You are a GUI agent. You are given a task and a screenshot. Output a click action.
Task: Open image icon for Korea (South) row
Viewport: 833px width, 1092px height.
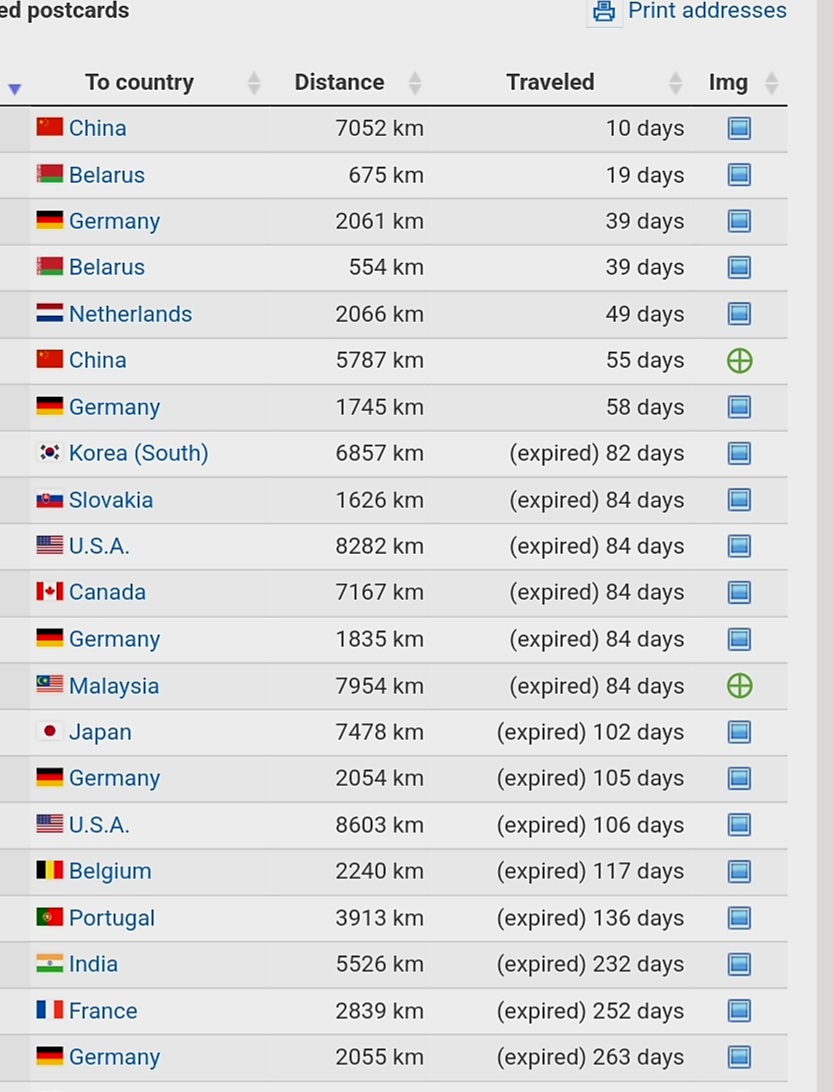click(739, 453)
